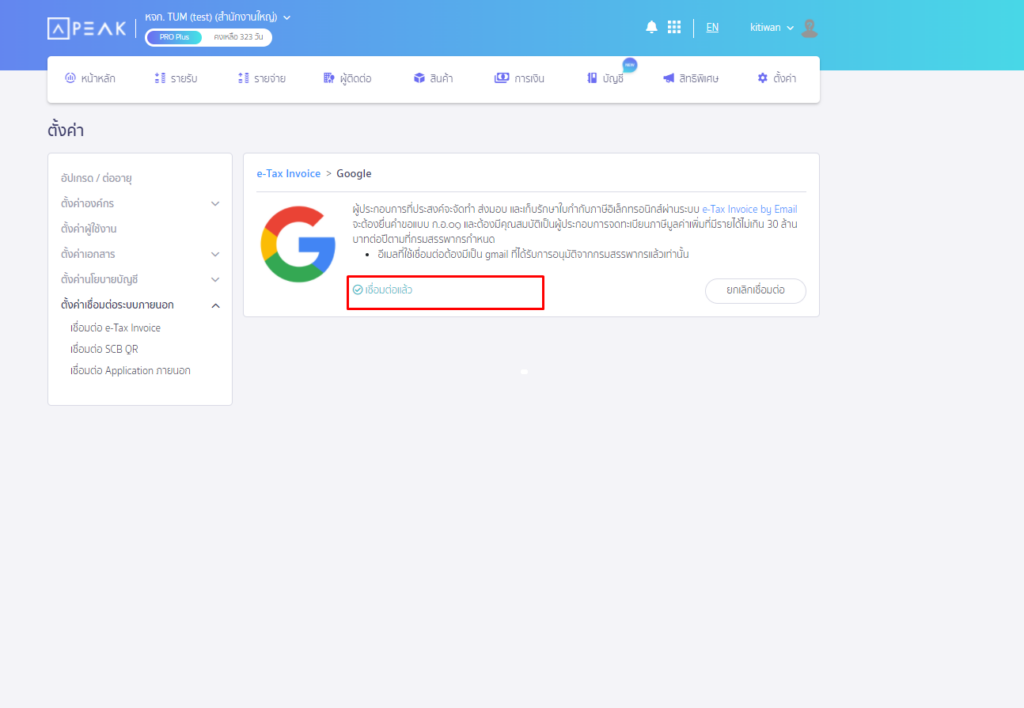Image resolution: width=1024 pixels, height=708 pixels.
Task: Click the บัญชี book icon
Action: [592, 78]
